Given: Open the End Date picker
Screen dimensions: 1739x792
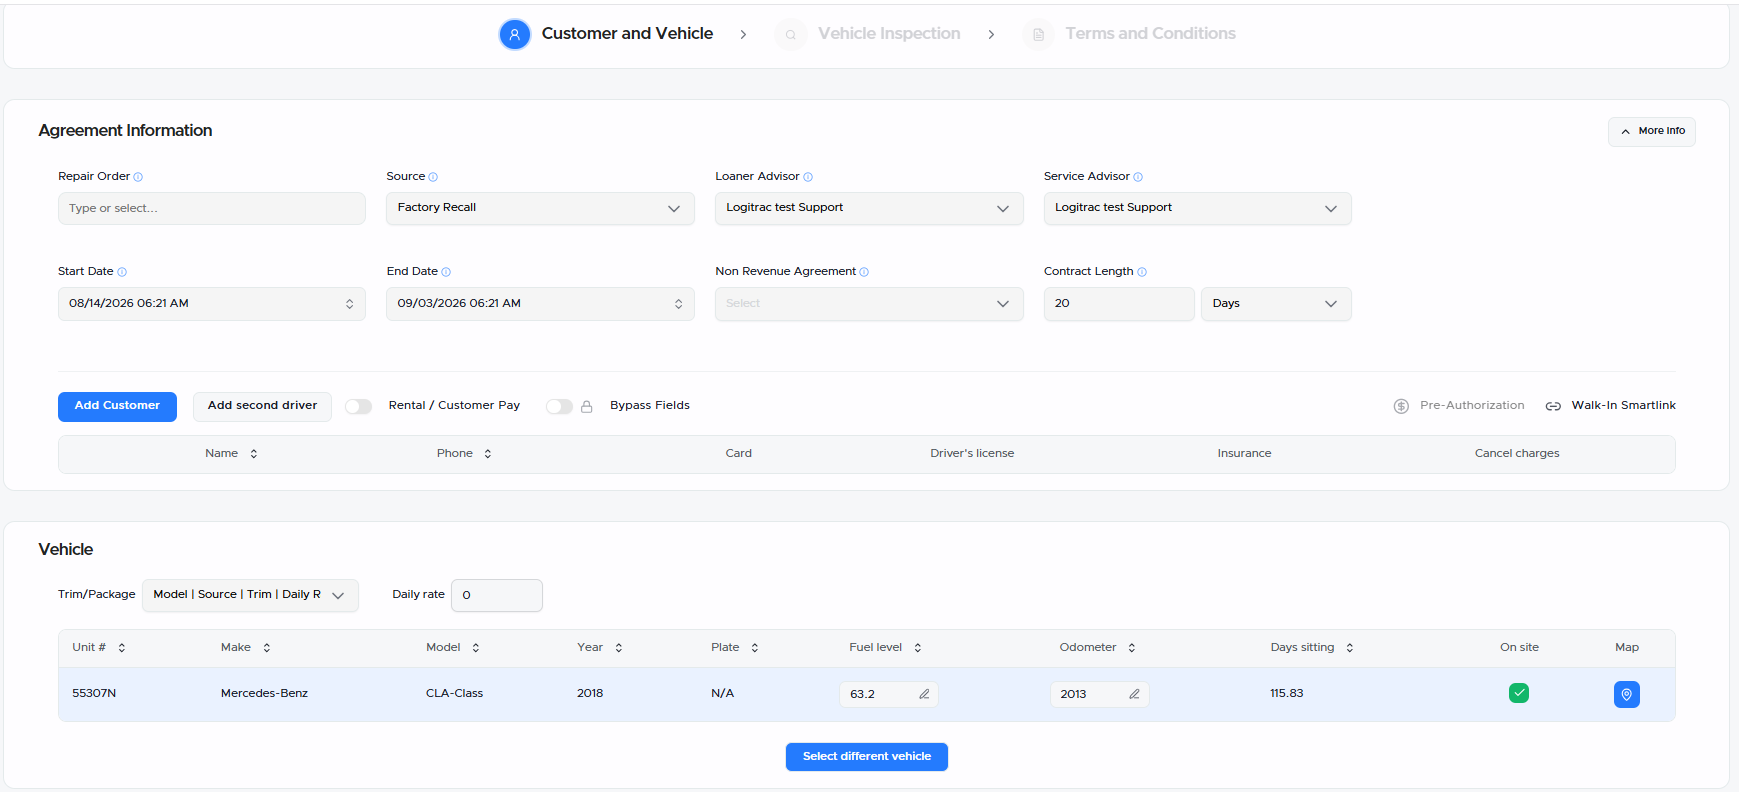Looking at the screenshot, I should [x=540, y=304].
